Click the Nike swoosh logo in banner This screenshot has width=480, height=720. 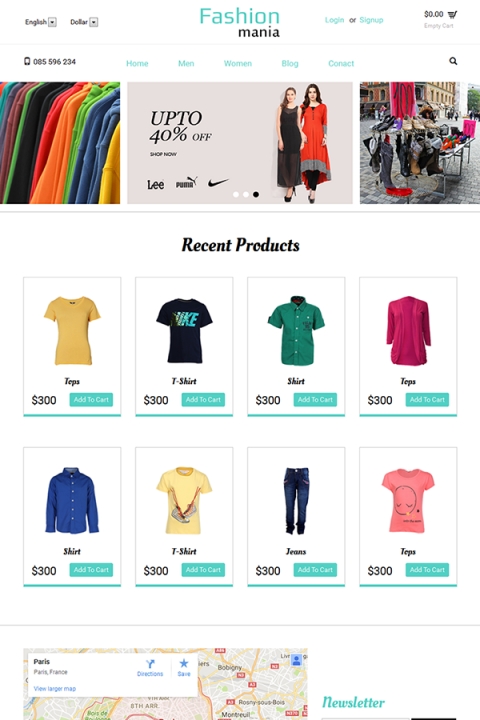click(x=218, y=183)
